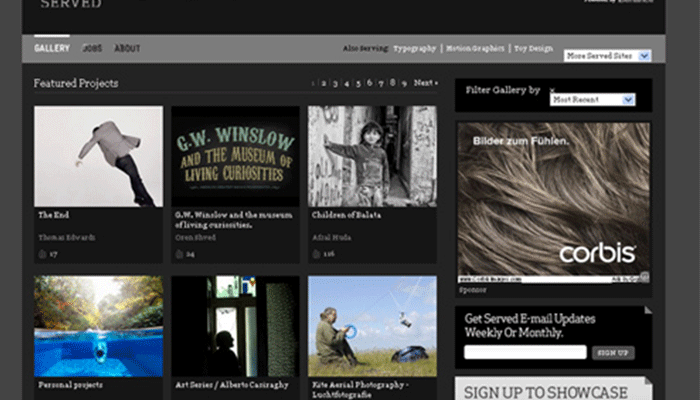Open the Most Recent filter dropdown
The height and width of the screenshot is (400, 700).
coord(592,100)
